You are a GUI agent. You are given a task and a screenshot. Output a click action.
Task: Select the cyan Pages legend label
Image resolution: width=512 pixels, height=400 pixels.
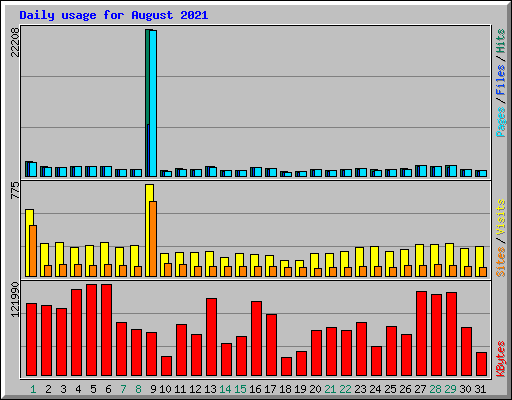(x=501, y=122)
